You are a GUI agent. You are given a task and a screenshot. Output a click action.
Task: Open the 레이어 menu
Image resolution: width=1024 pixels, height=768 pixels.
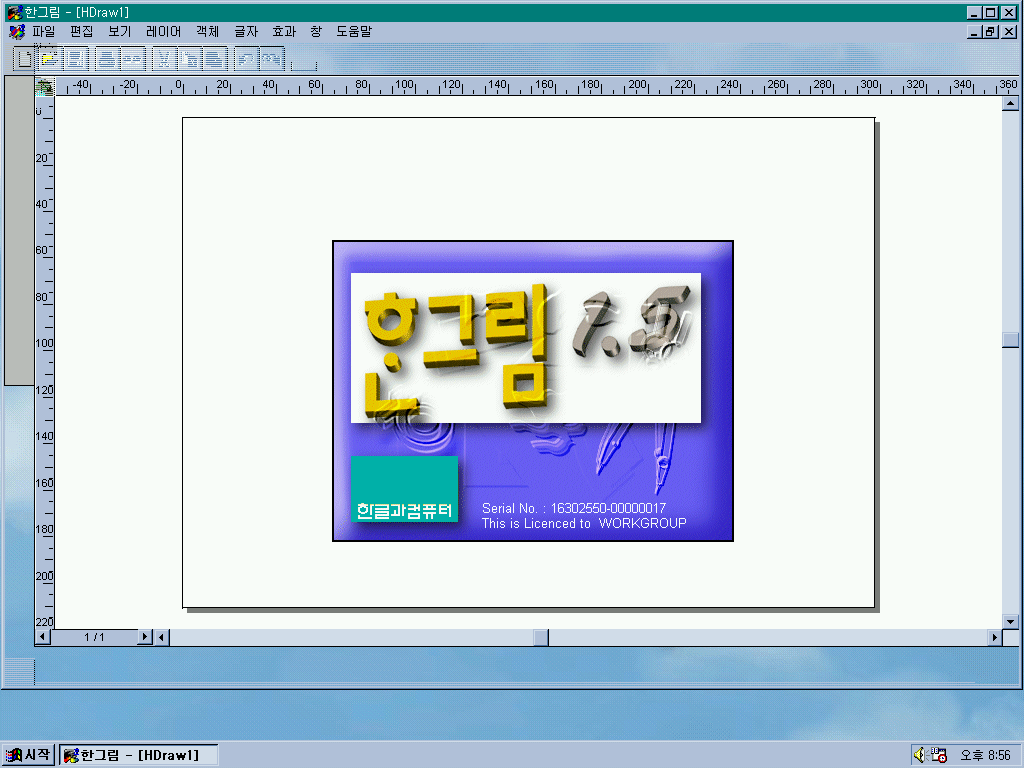[163, 31]
